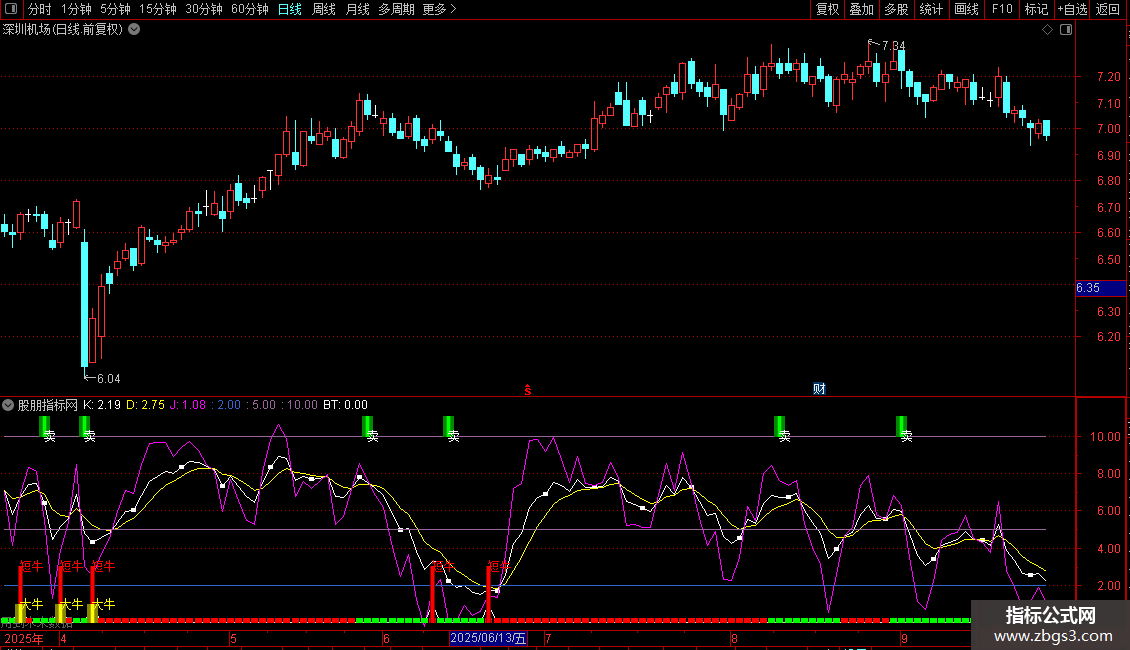Expand the 深圳机场 chart title dropdown
Viewport: 1130px width, 650px height.
134,30
